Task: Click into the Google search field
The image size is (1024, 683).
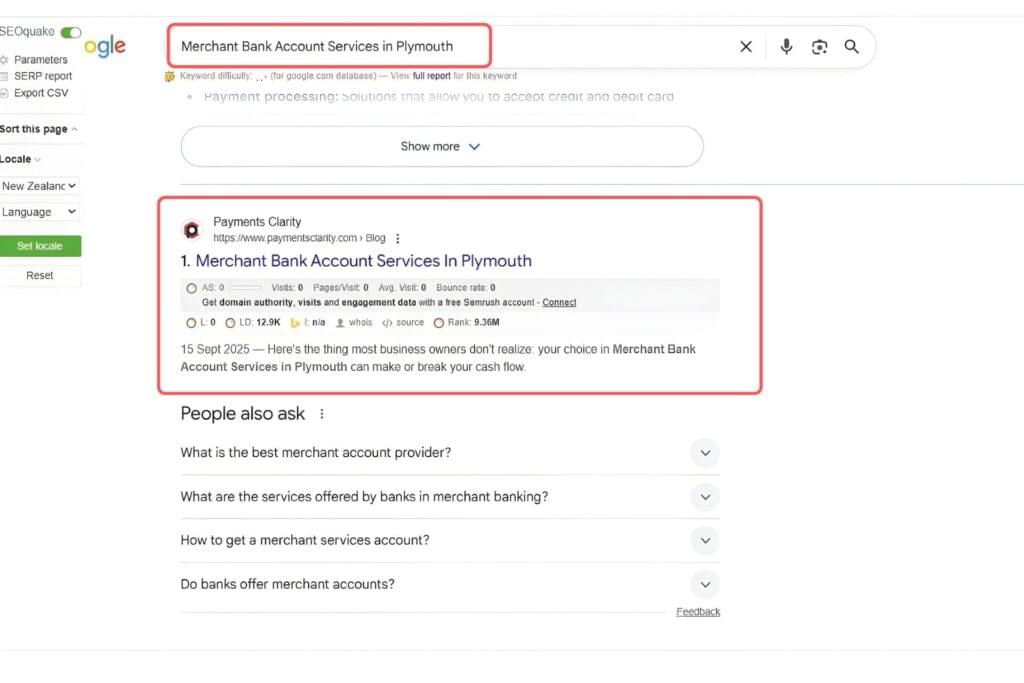Action: [x=451, y=46]
